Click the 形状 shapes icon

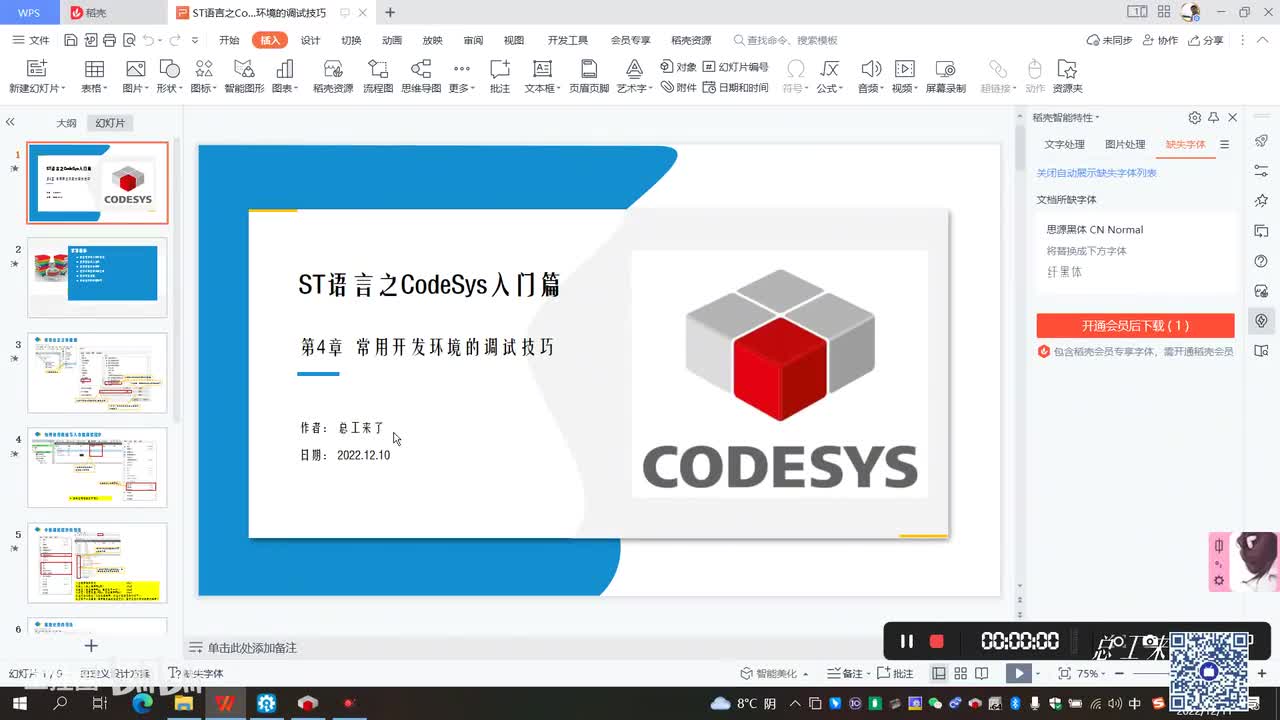click(x=169, y=69)
